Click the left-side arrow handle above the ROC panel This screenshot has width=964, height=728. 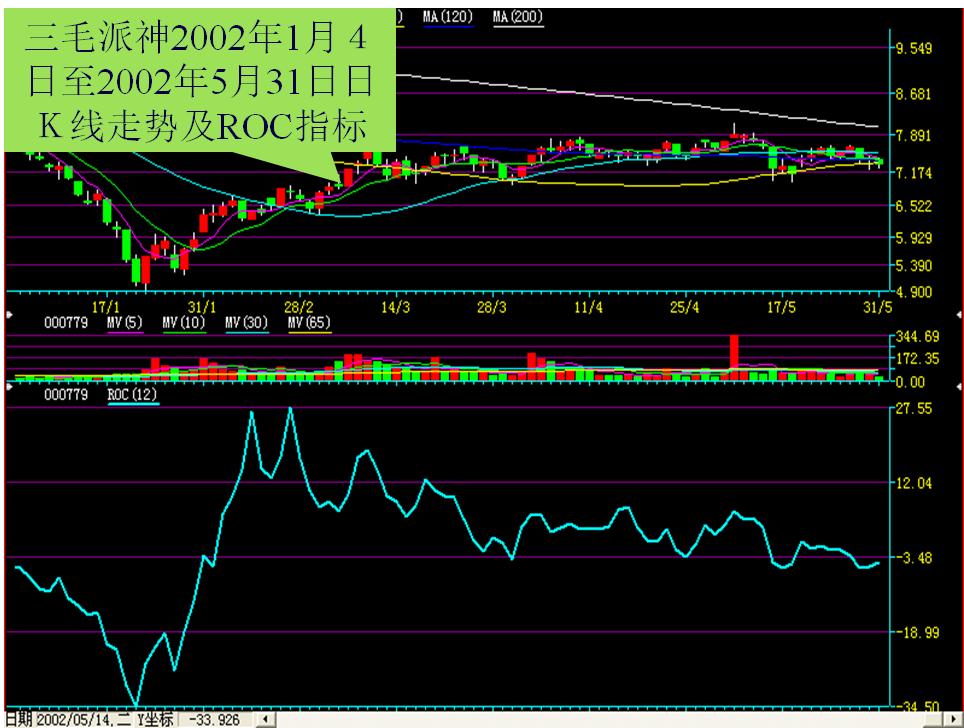(9, 386)
